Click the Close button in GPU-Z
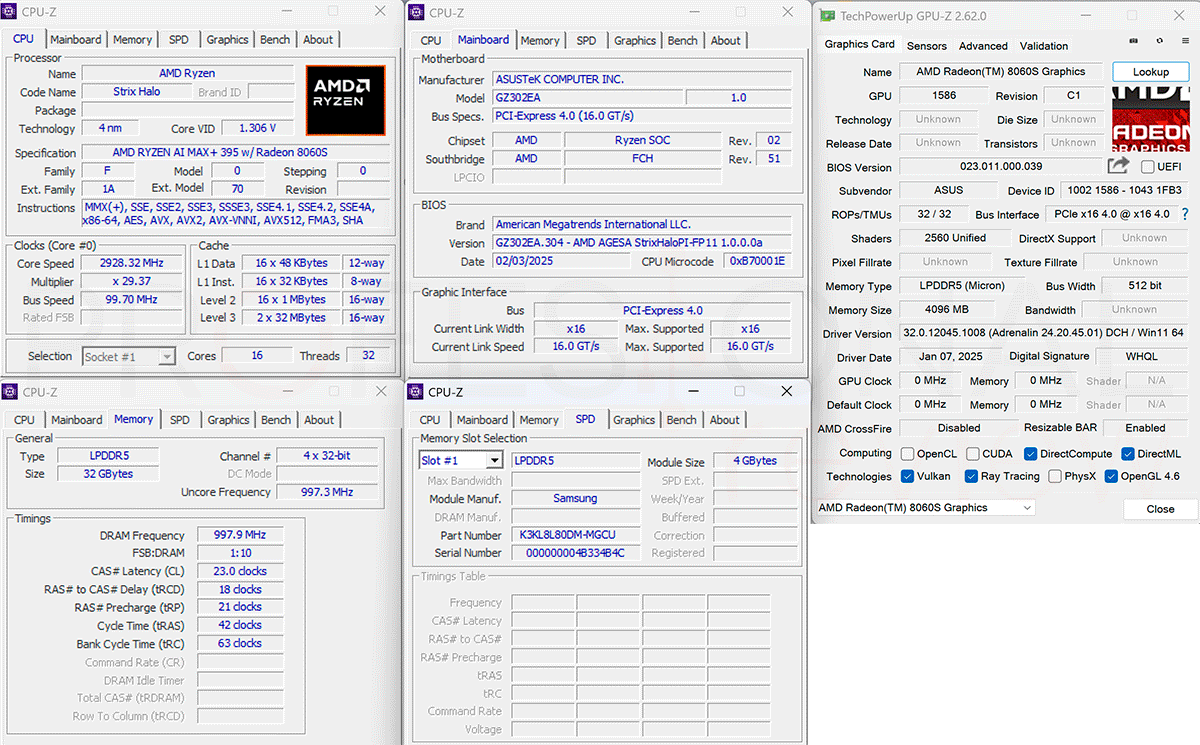 [1160, 509]
